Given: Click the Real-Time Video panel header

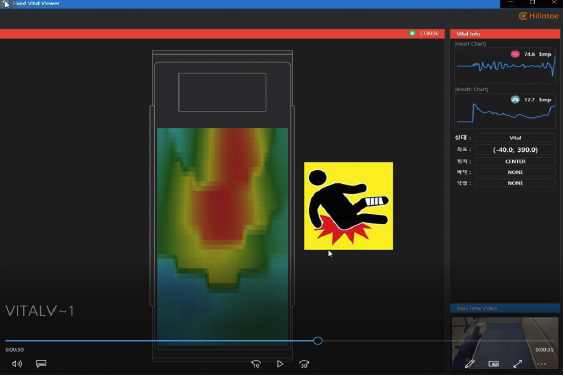Looking at the screenshot, I should point(505,308).
